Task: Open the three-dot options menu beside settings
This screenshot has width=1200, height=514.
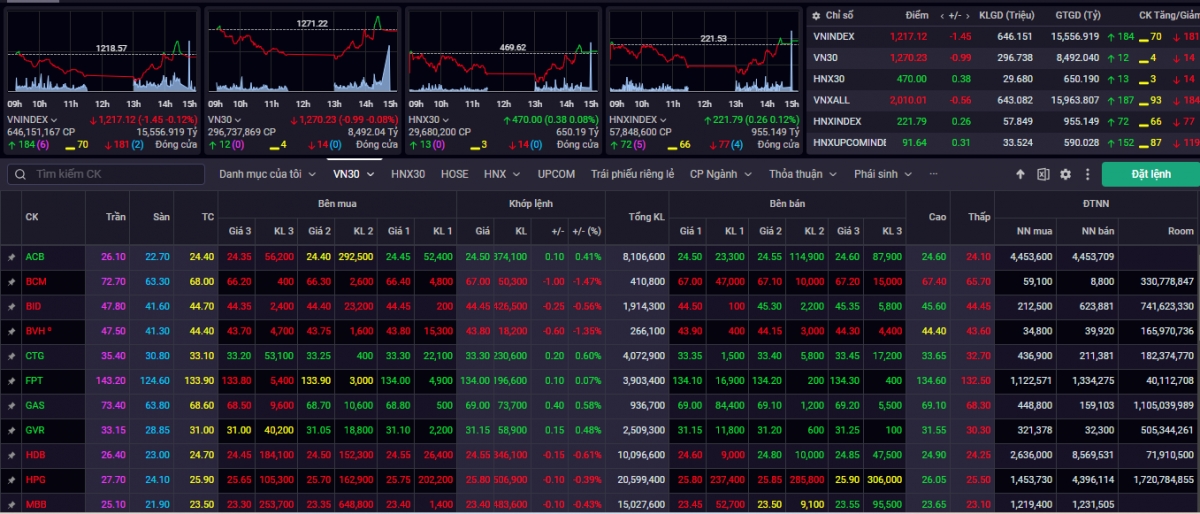Action: click(1086, 174)
